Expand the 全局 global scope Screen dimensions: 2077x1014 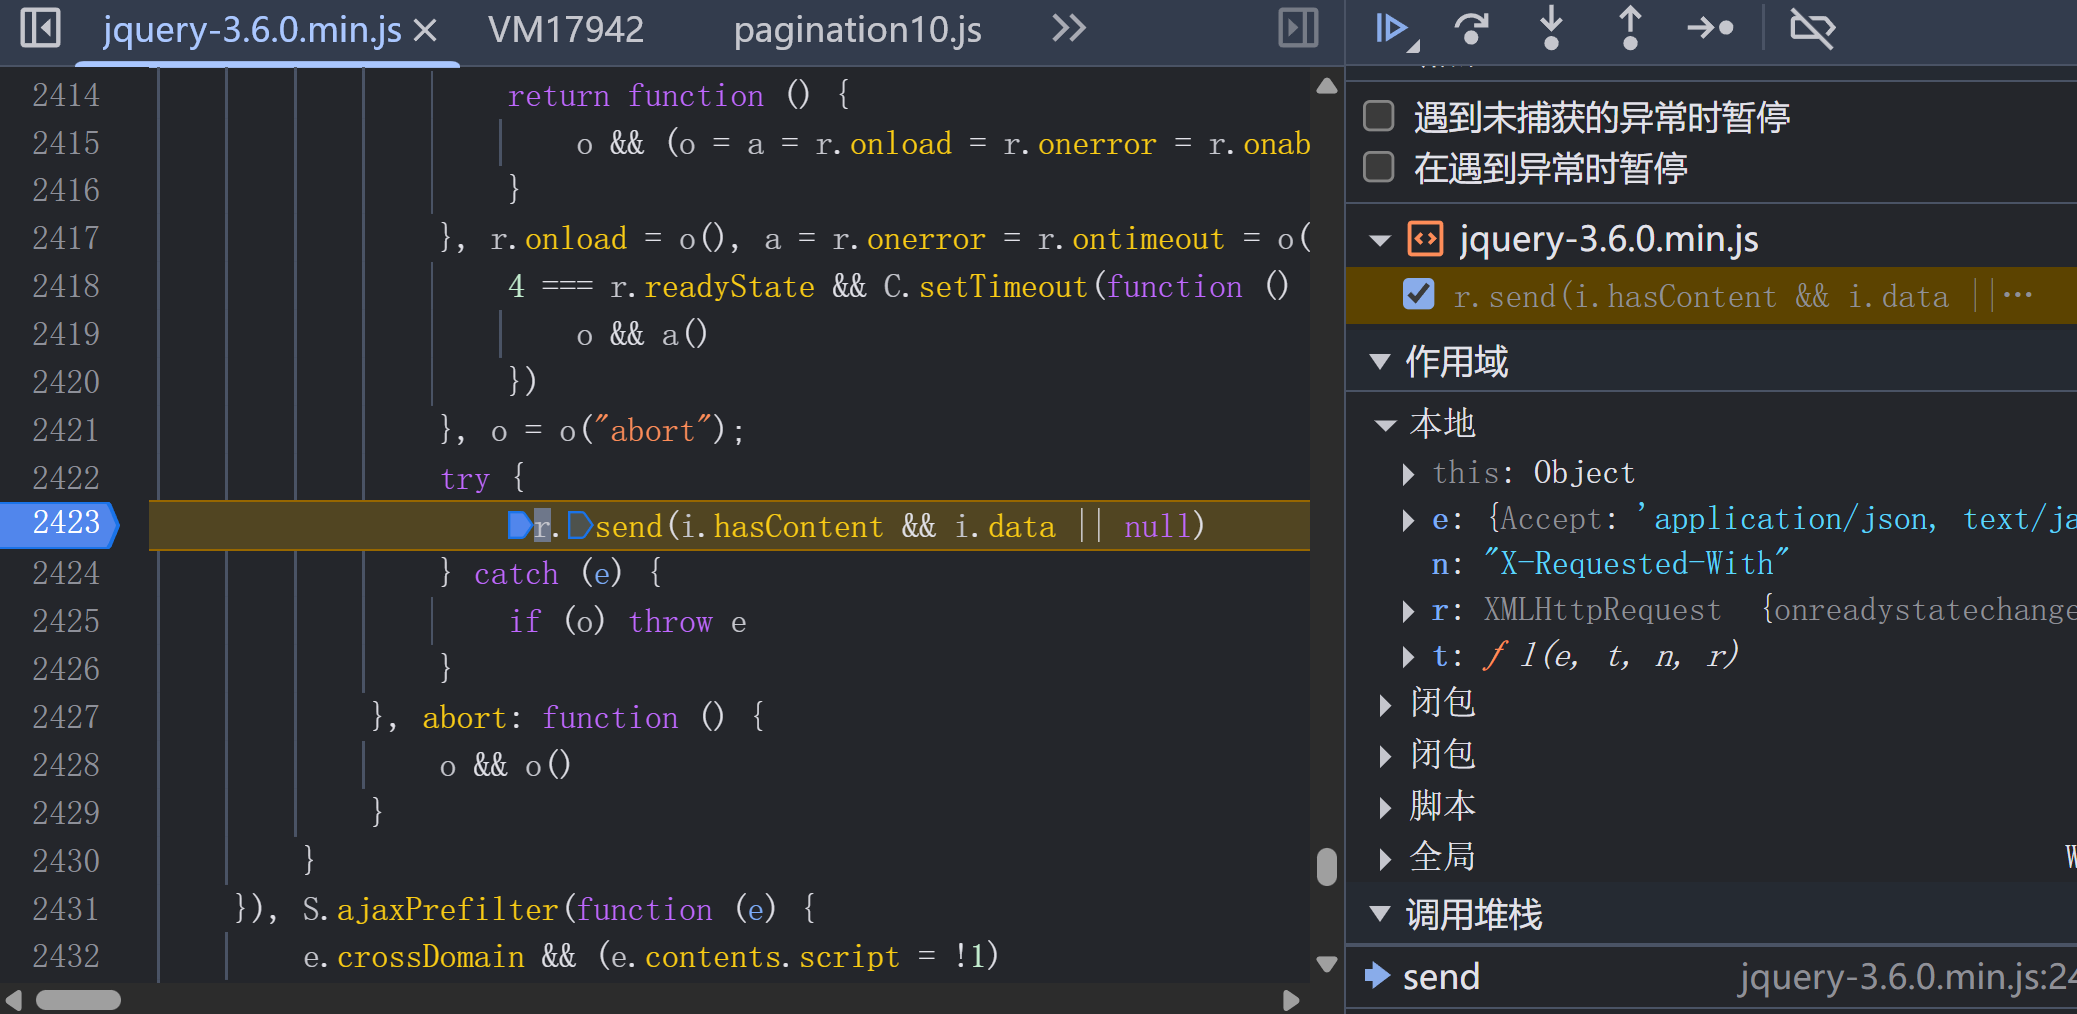click(1385, 859)
